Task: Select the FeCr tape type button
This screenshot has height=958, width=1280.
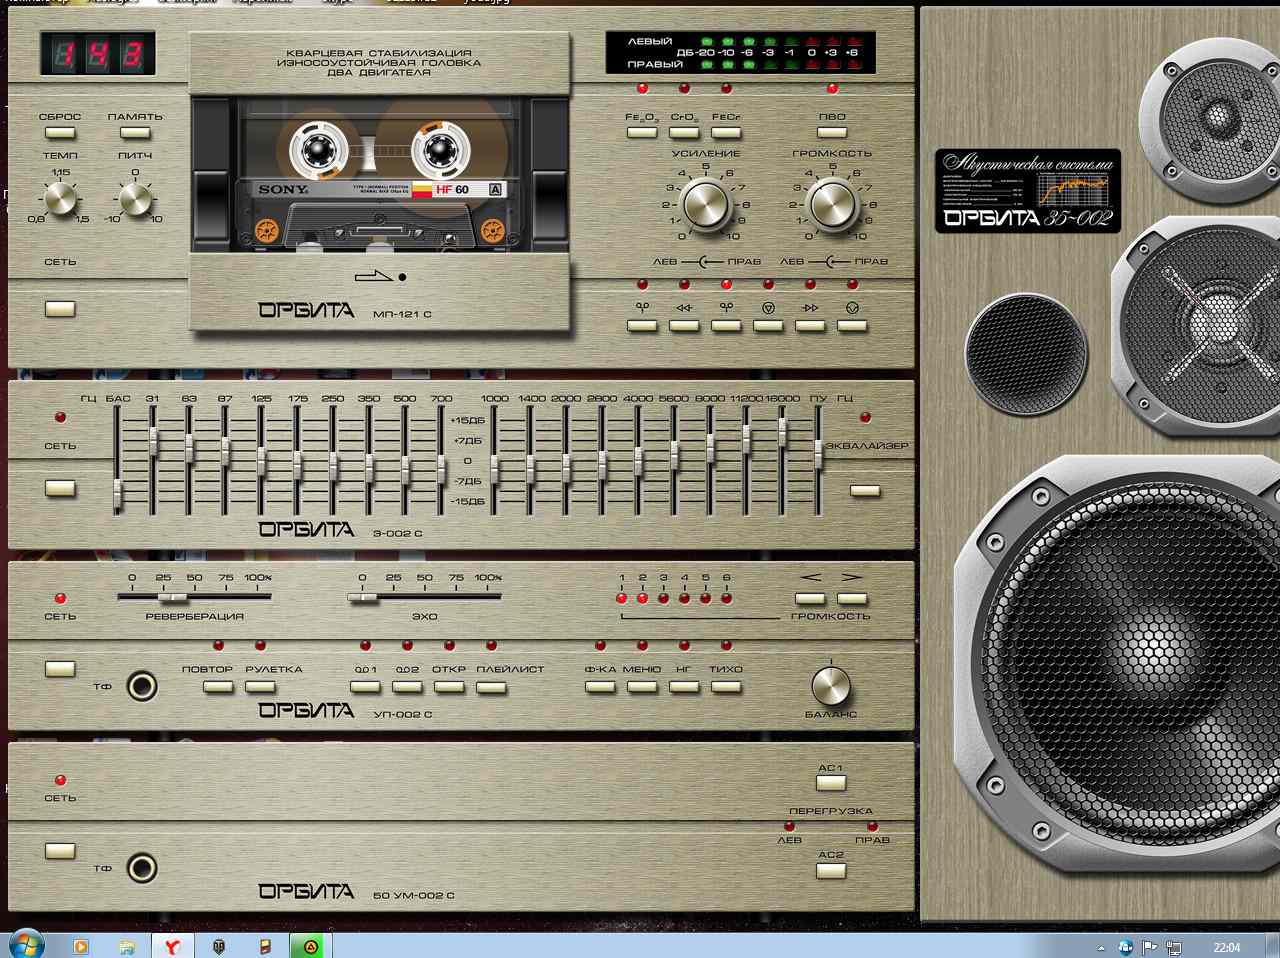Action: (x=726, y=133)
